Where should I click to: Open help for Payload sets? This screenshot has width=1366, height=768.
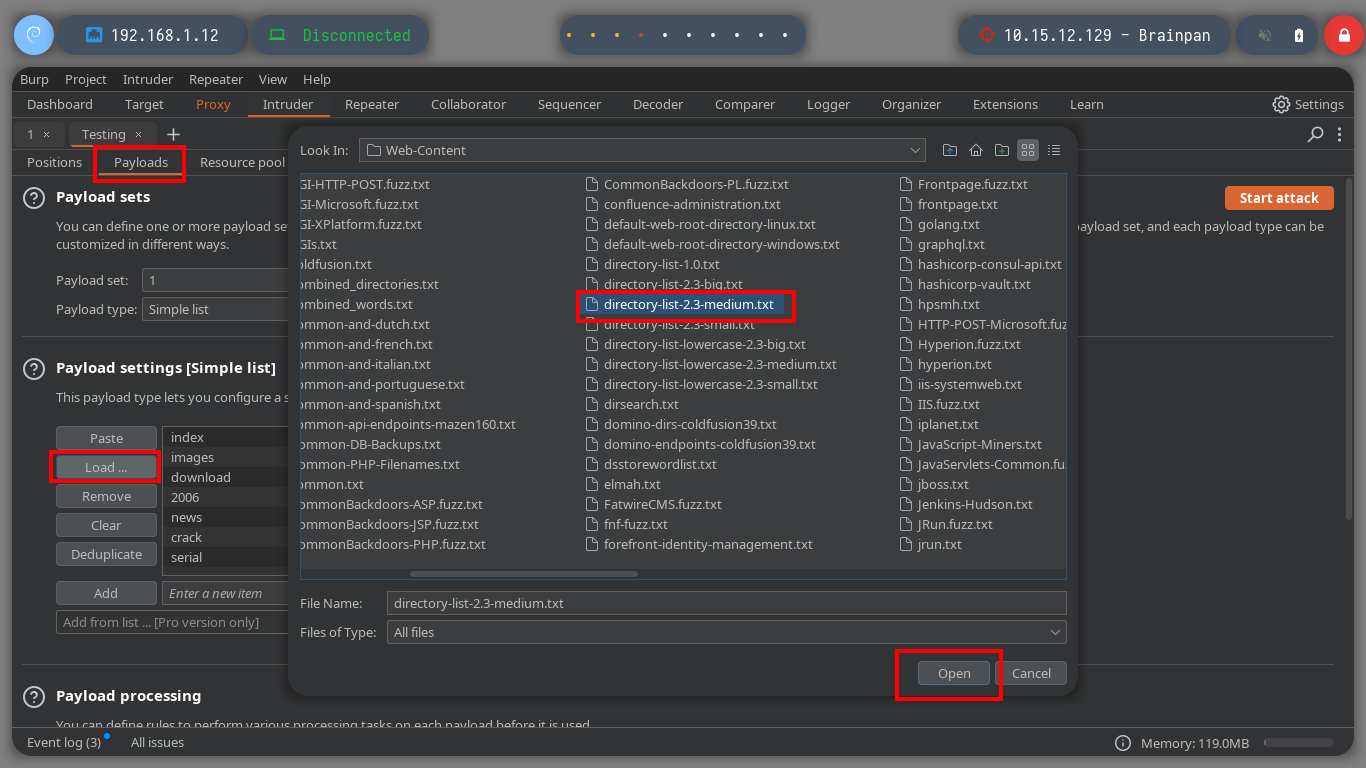pos(34,198)
